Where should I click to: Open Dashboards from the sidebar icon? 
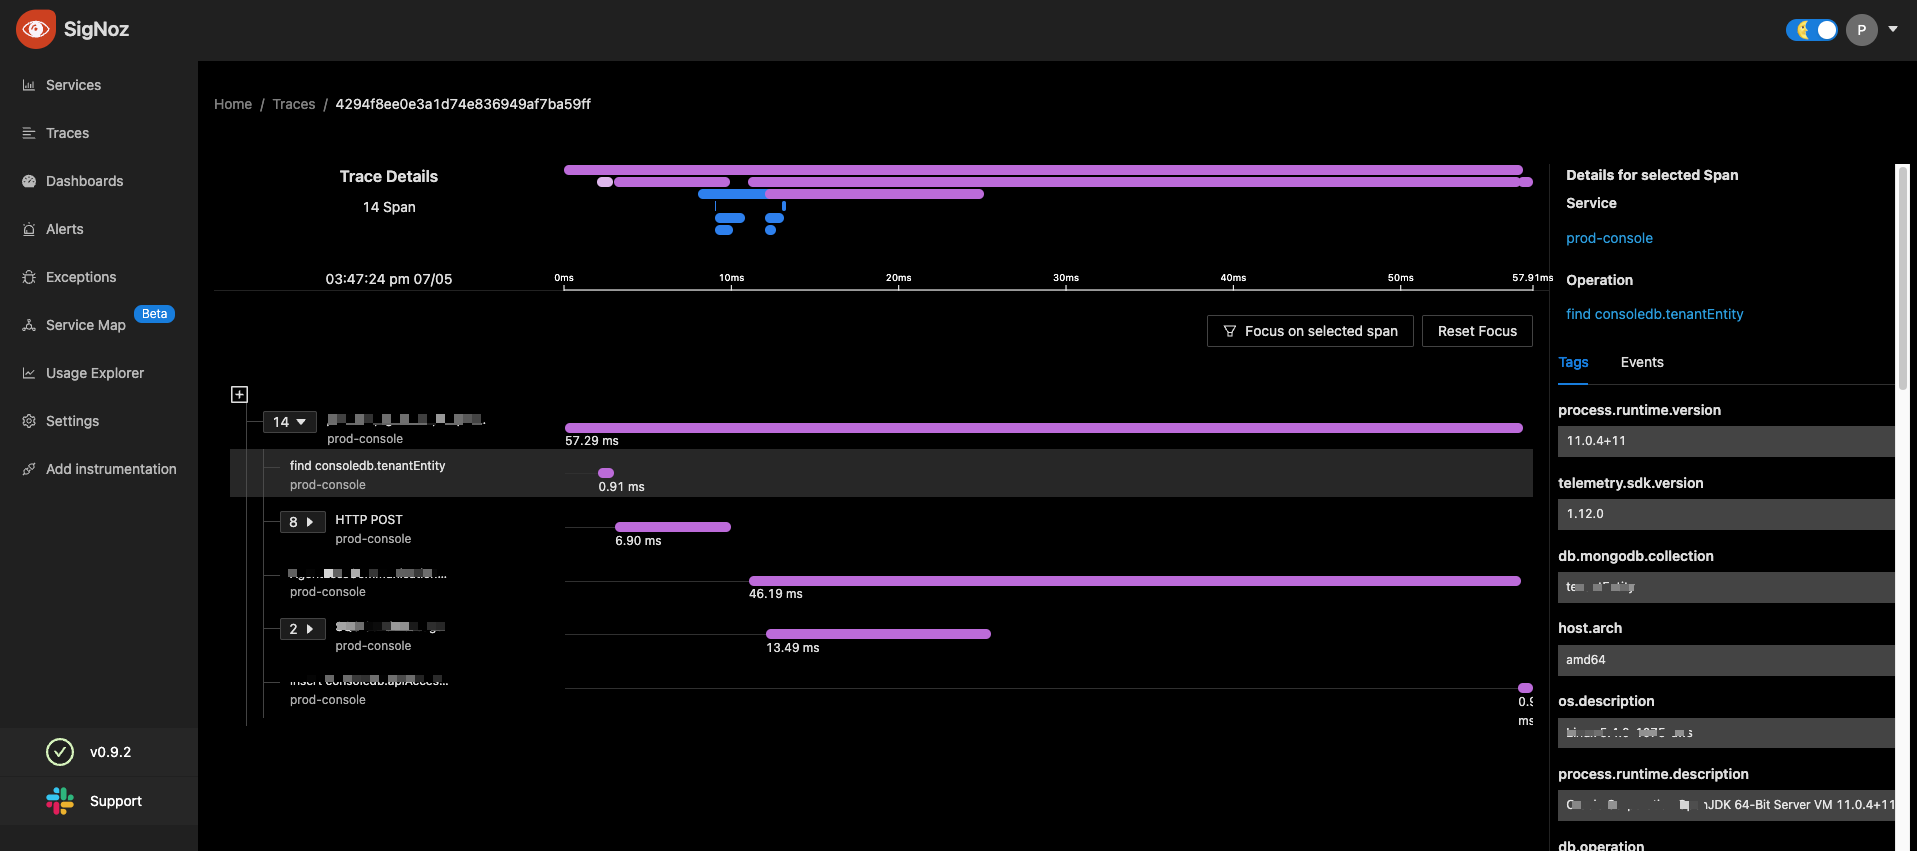pos(29,181)
